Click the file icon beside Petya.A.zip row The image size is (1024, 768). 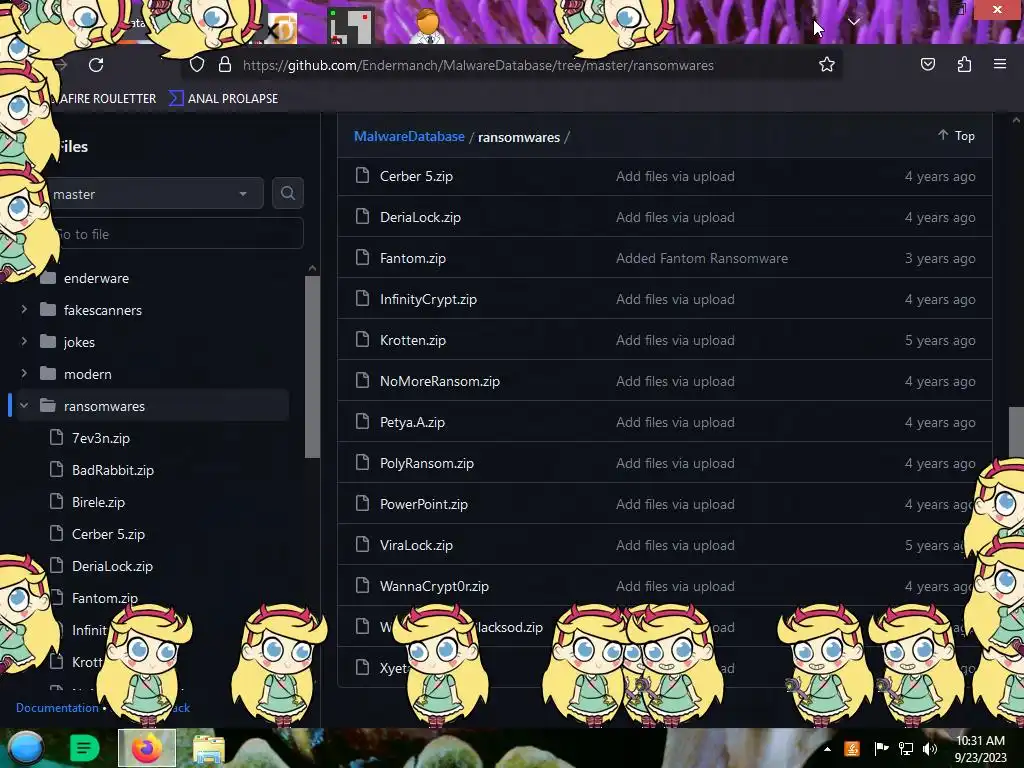point(362,421)
